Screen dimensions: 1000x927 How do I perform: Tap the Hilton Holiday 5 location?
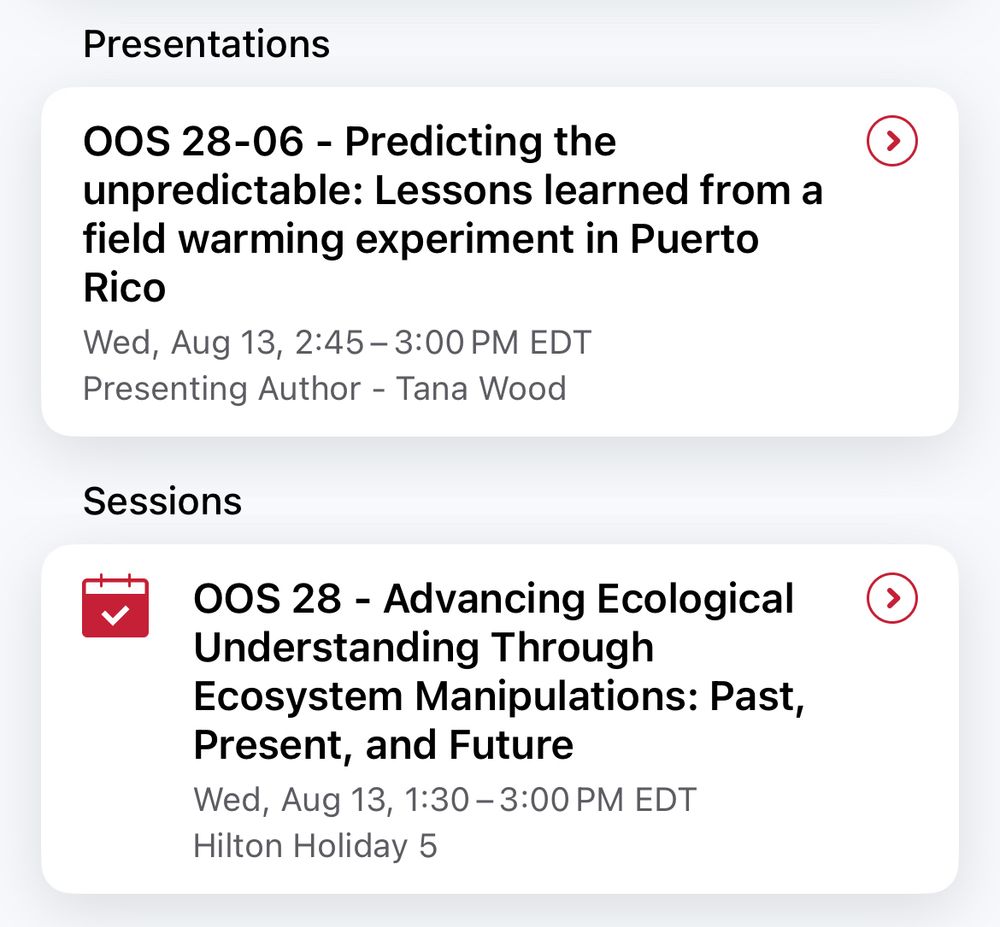click(x=315, y=846)
